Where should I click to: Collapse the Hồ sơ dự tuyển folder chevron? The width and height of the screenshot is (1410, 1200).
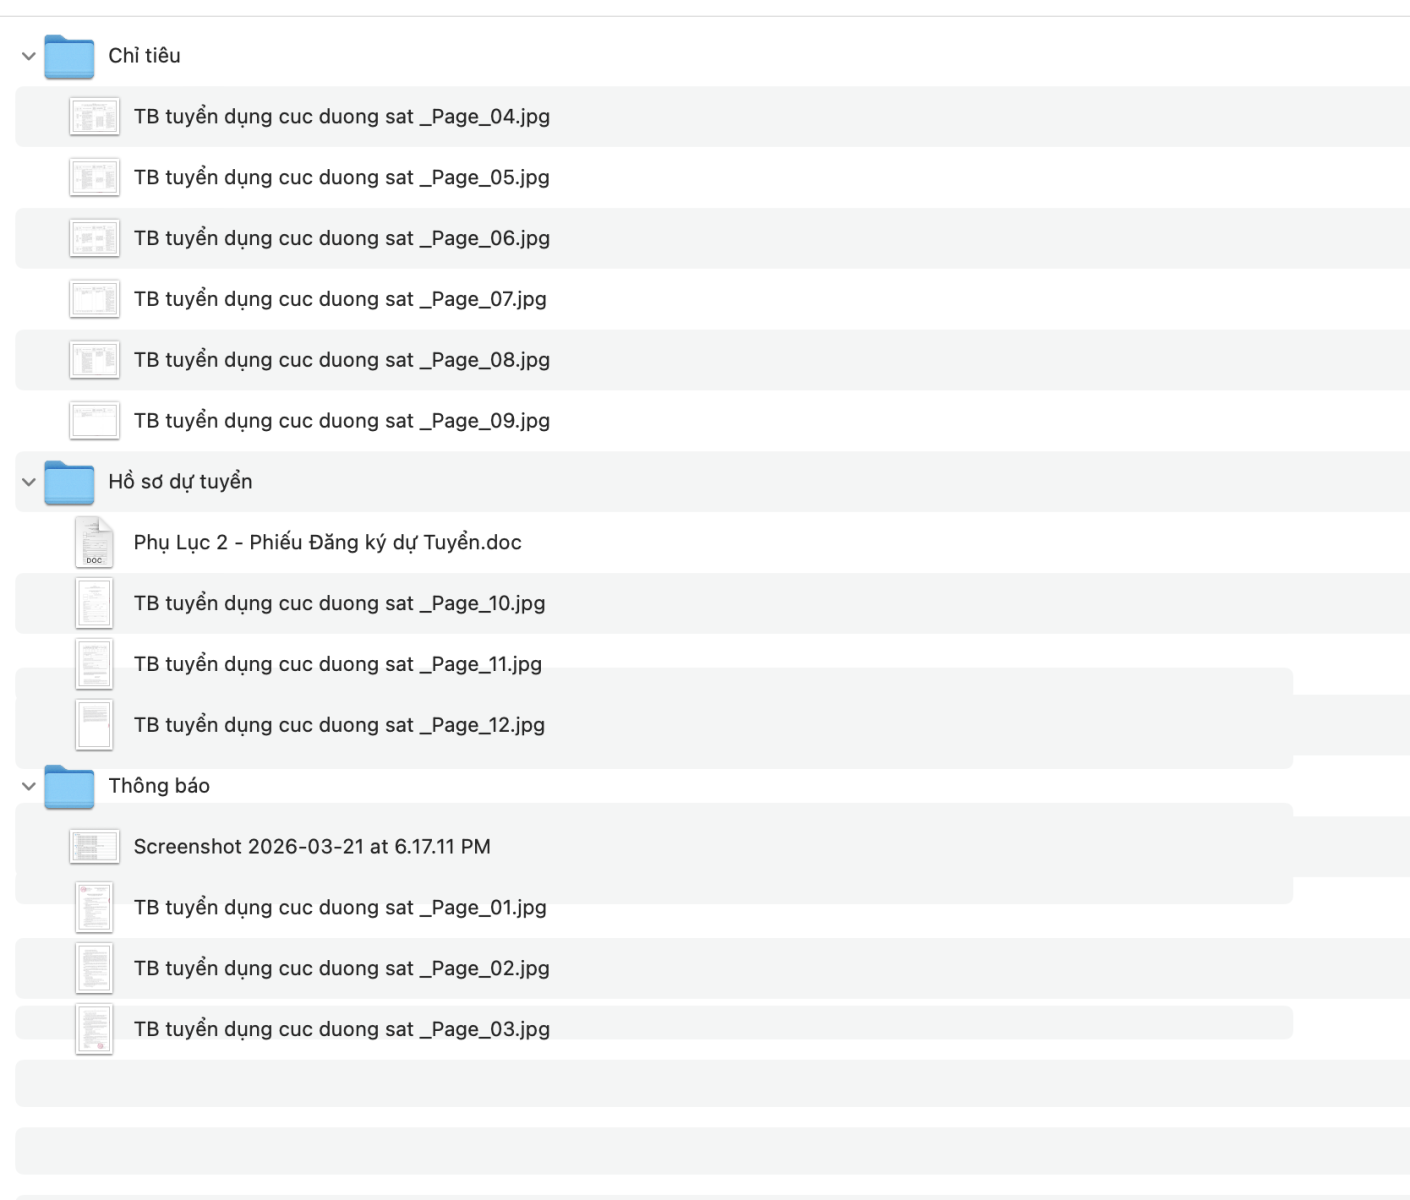28,482
